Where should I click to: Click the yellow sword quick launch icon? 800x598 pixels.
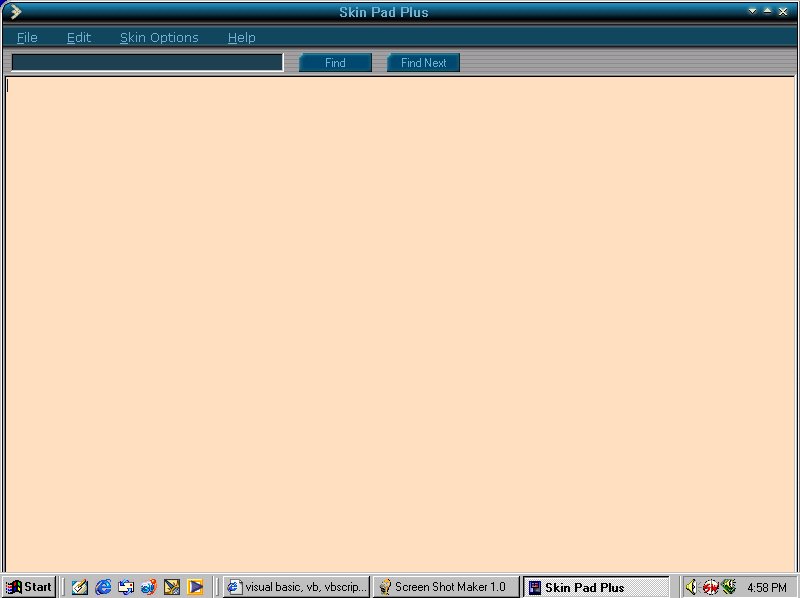click(x=172, y=587)
